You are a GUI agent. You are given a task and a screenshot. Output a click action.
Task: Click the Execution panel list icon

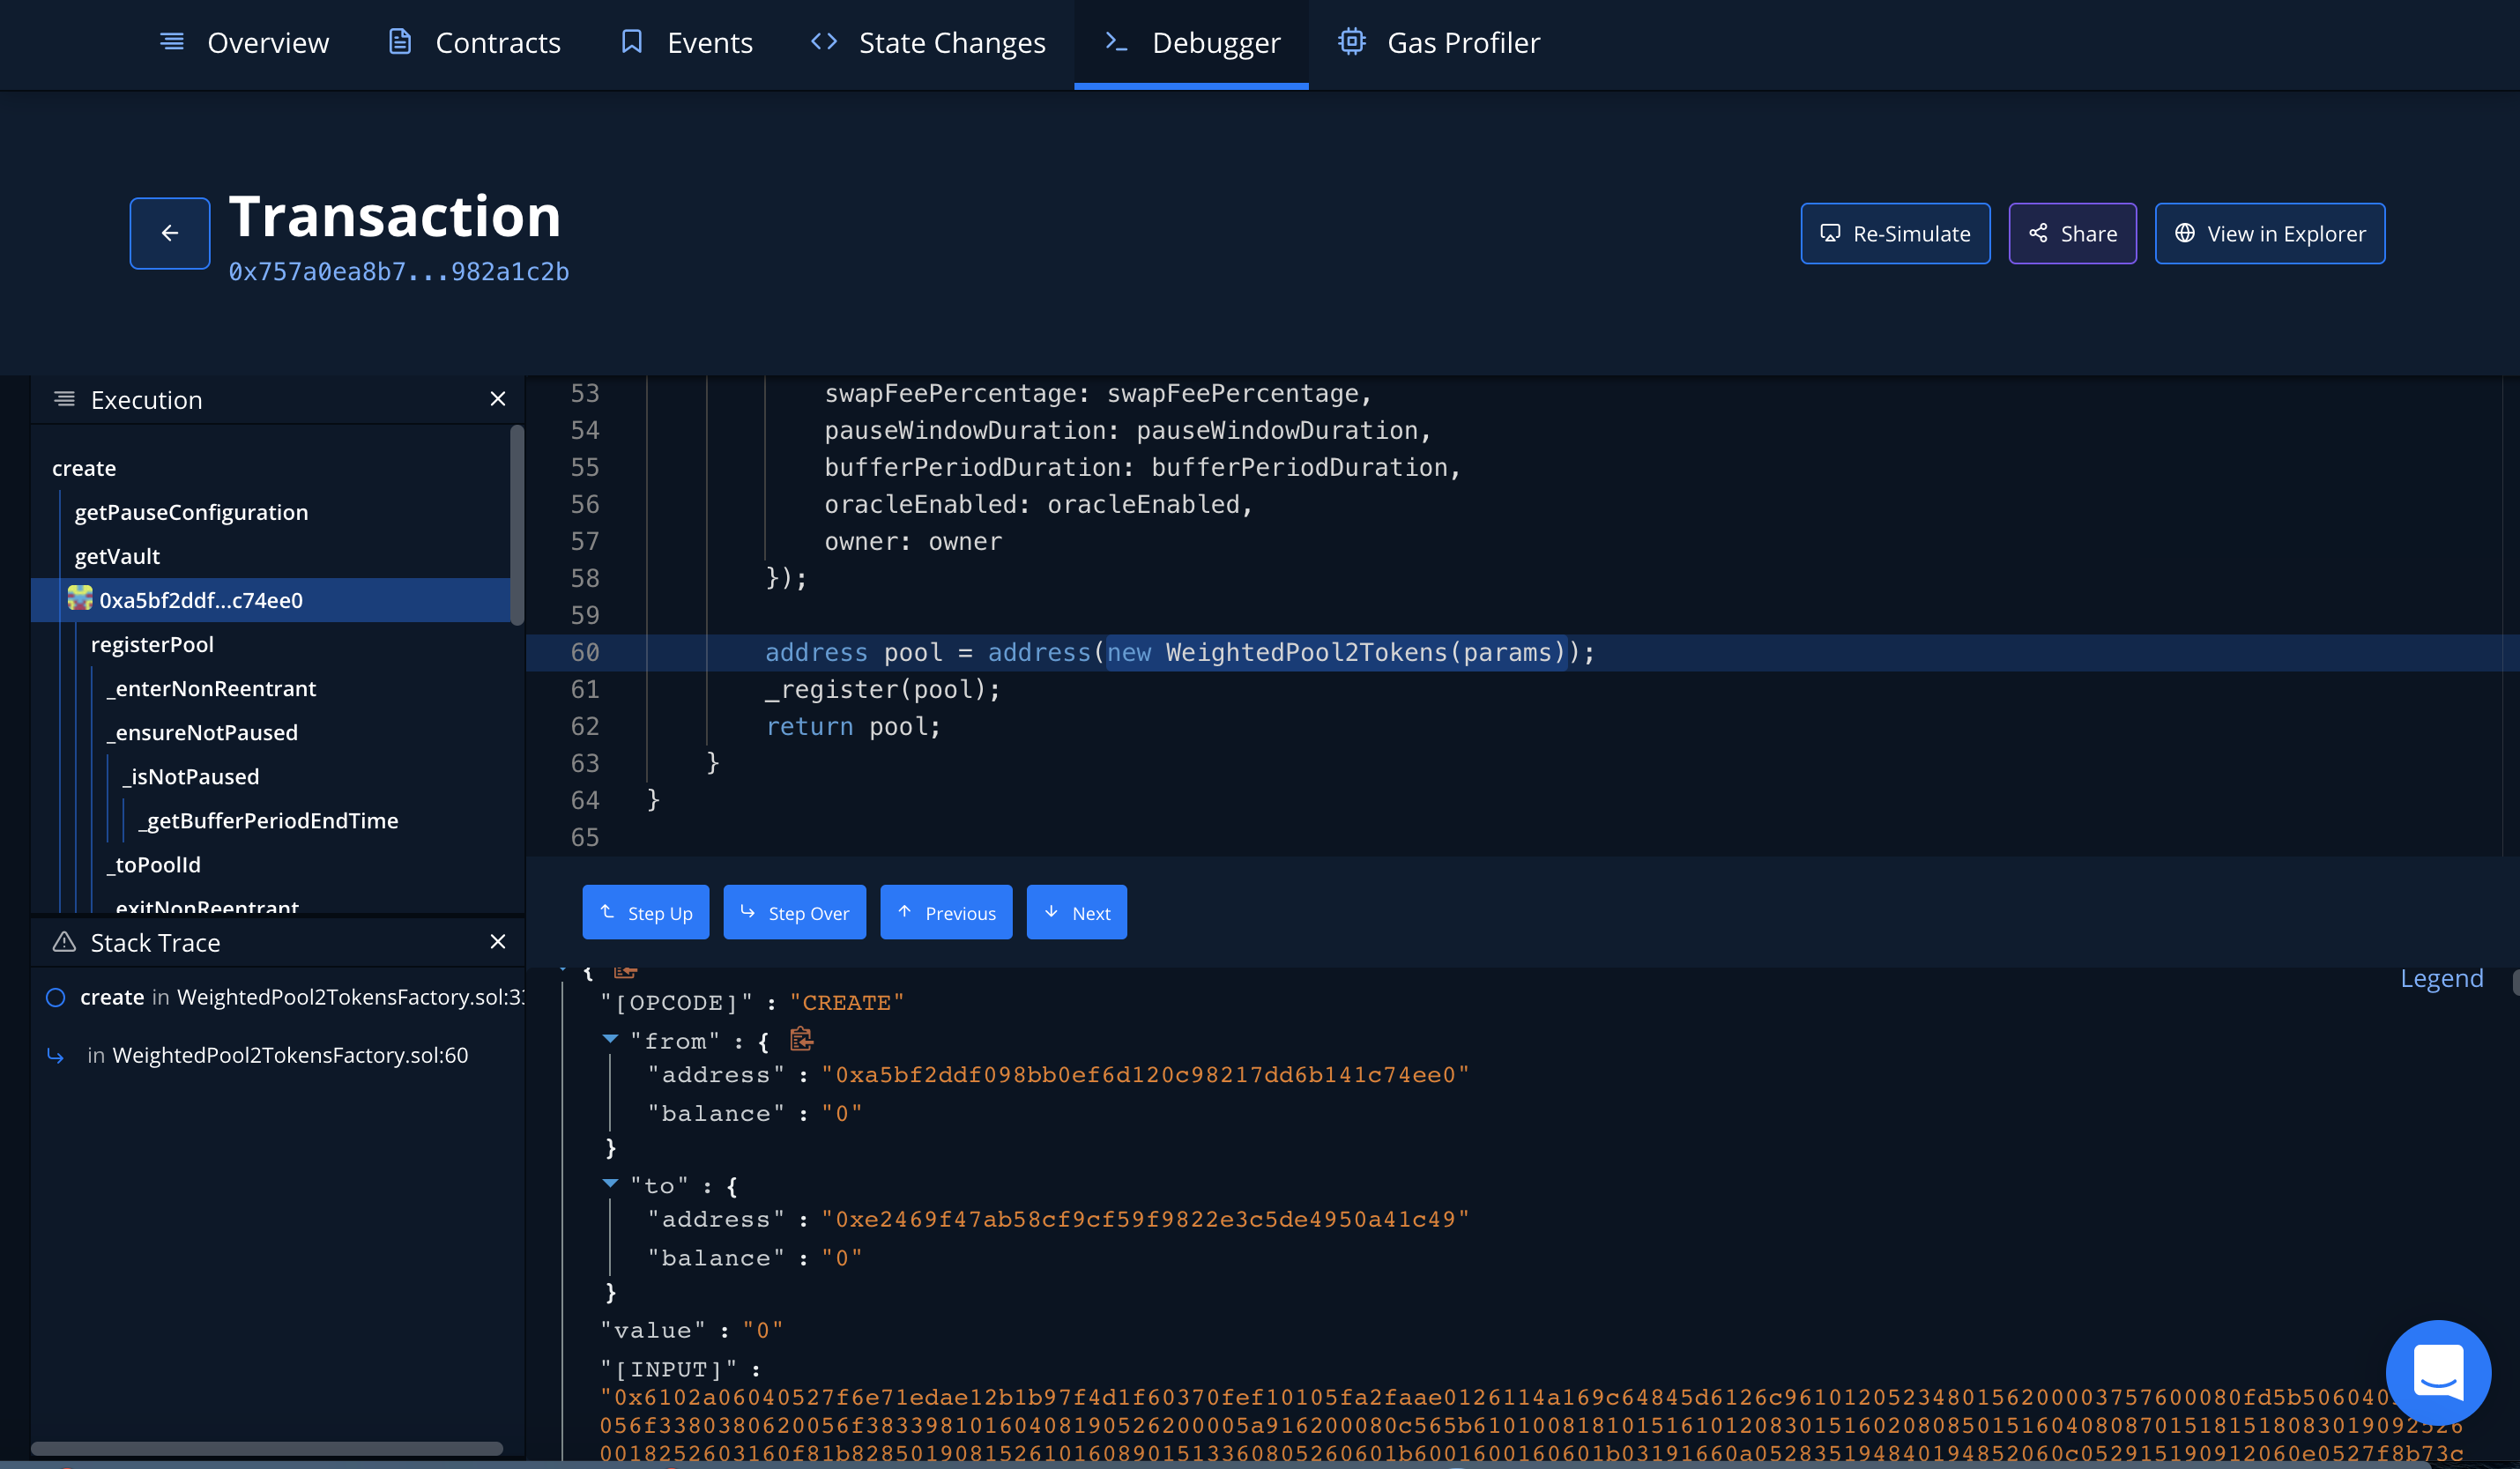pos(64,399)
